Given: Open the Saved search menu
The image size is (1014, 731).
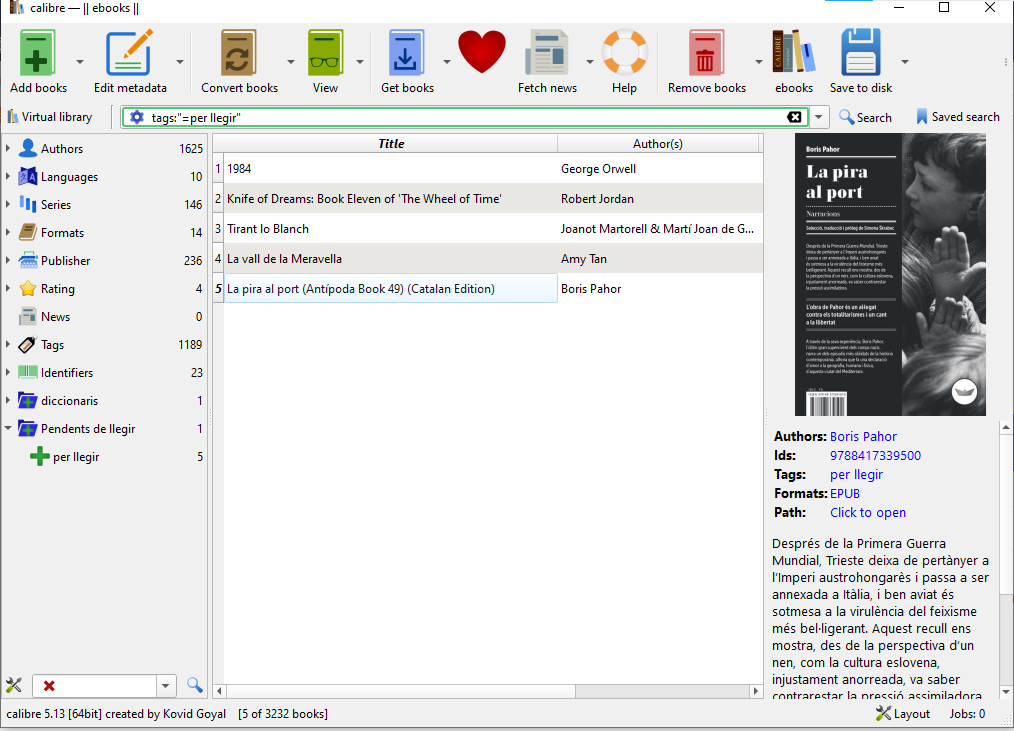Looking at the screenshot, I should pos(958,117).
